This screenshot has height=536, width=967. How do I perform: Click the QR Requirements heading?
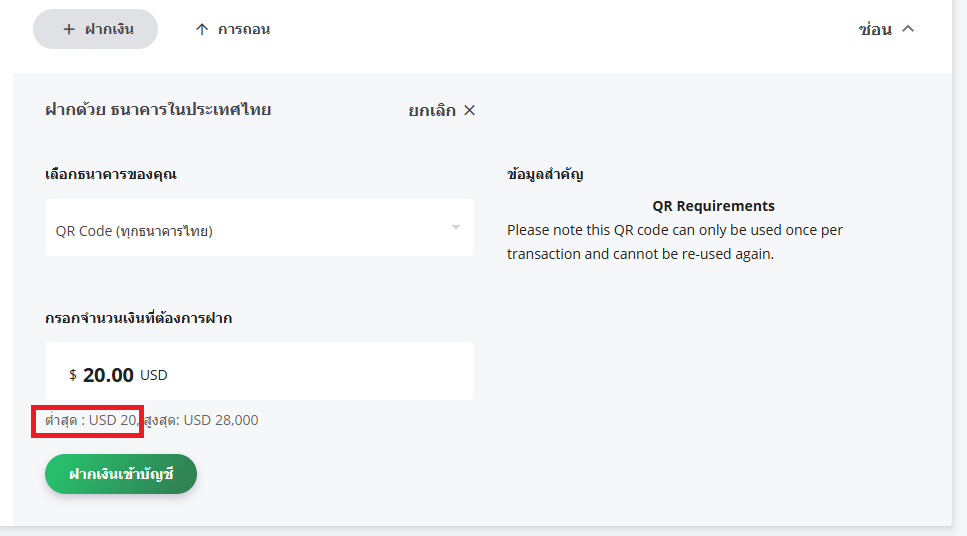click(x=713, y=206)
